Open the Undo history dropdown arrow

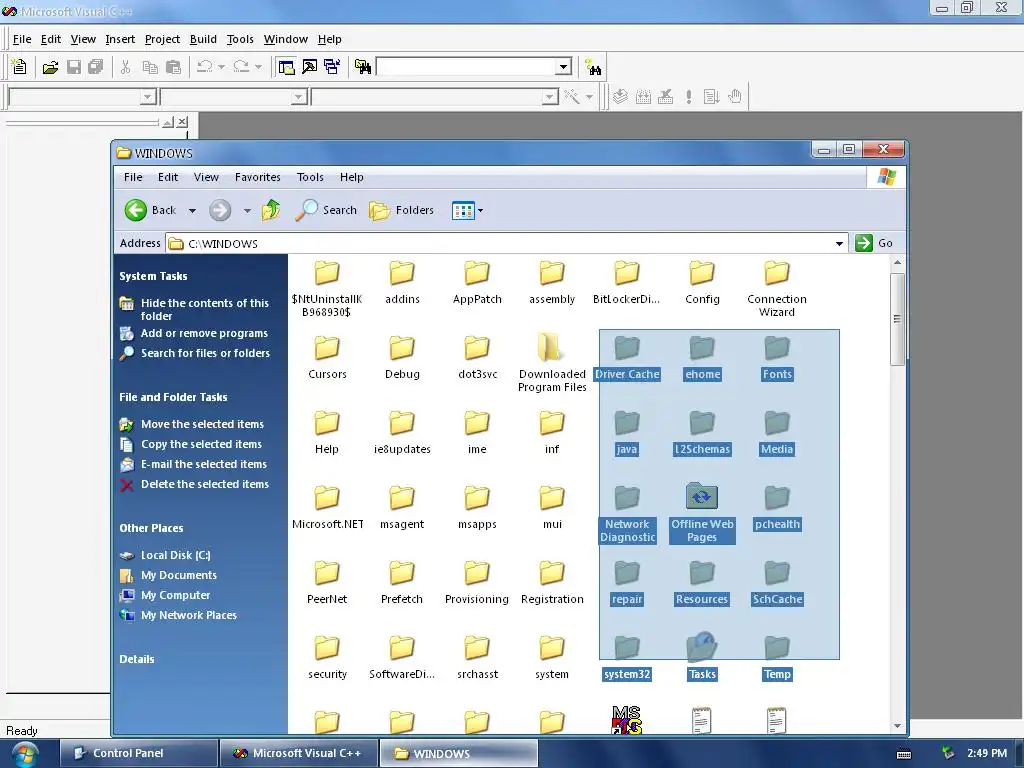click(x=221, y=67)
